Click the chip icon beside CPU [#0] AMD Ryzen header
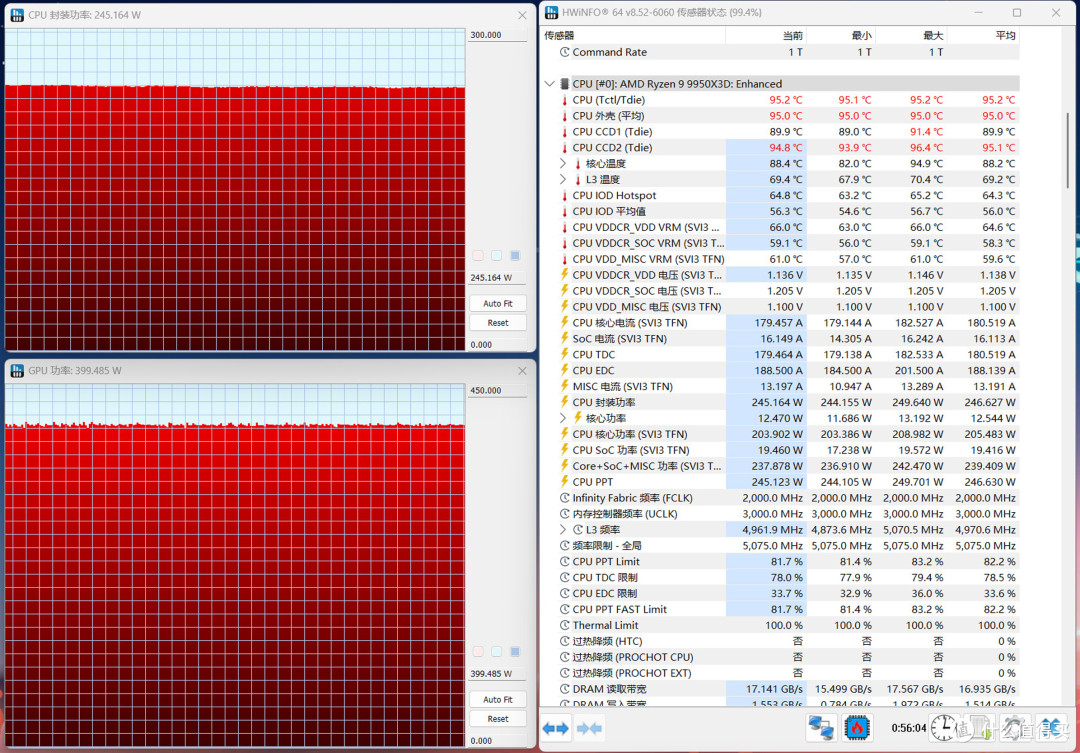 (x=565, y=84)
